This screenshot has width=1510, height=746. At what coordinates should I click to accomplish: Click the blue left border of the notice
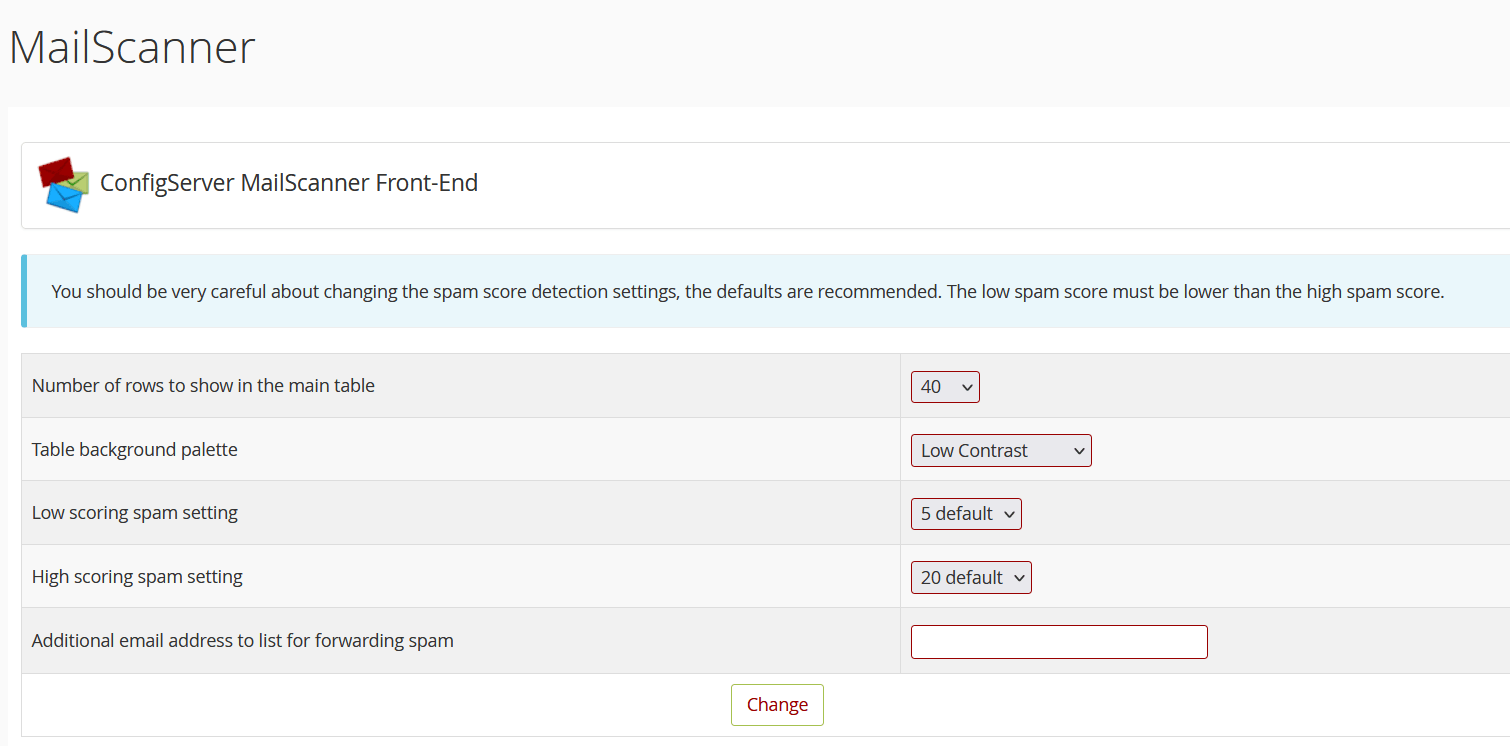point(24,291)
